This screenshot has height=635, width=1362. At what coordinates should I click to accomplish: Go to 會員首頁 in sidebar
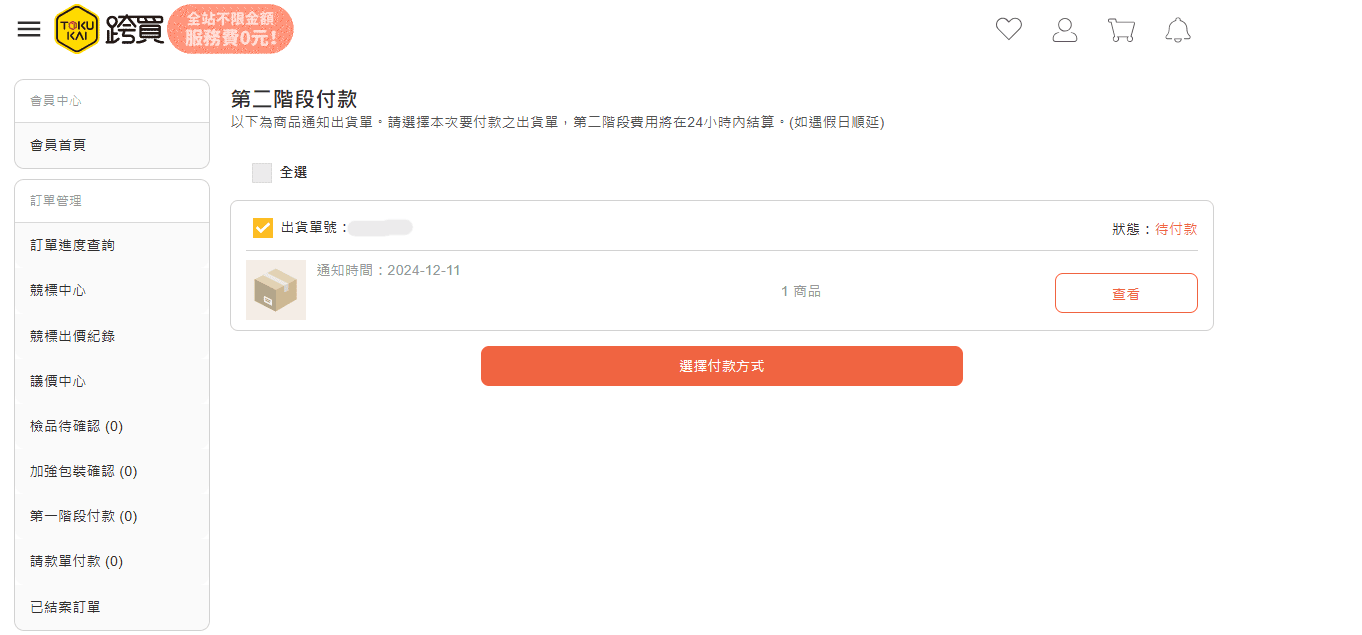(112, 145)
